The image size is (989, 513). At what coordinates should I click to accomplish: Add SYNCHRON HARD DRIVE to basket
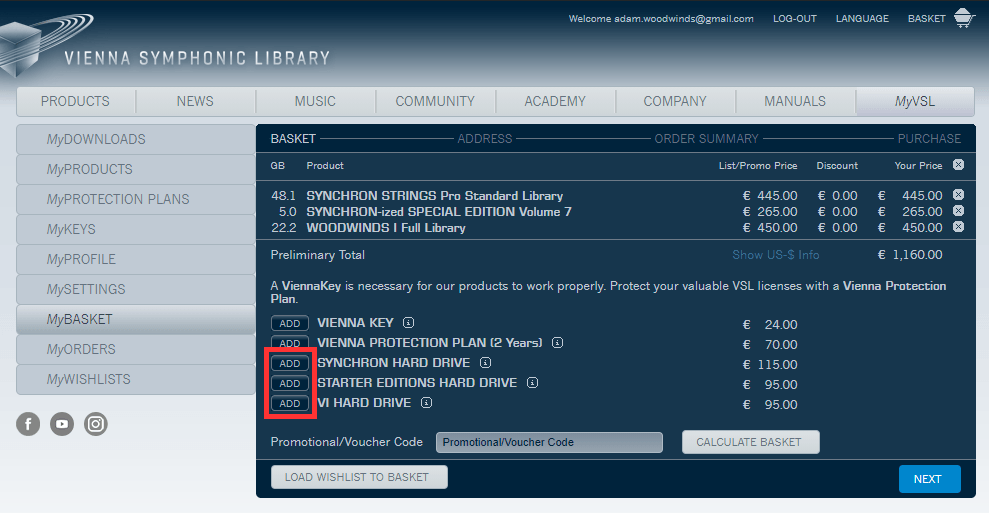click(x=290, y=363)
